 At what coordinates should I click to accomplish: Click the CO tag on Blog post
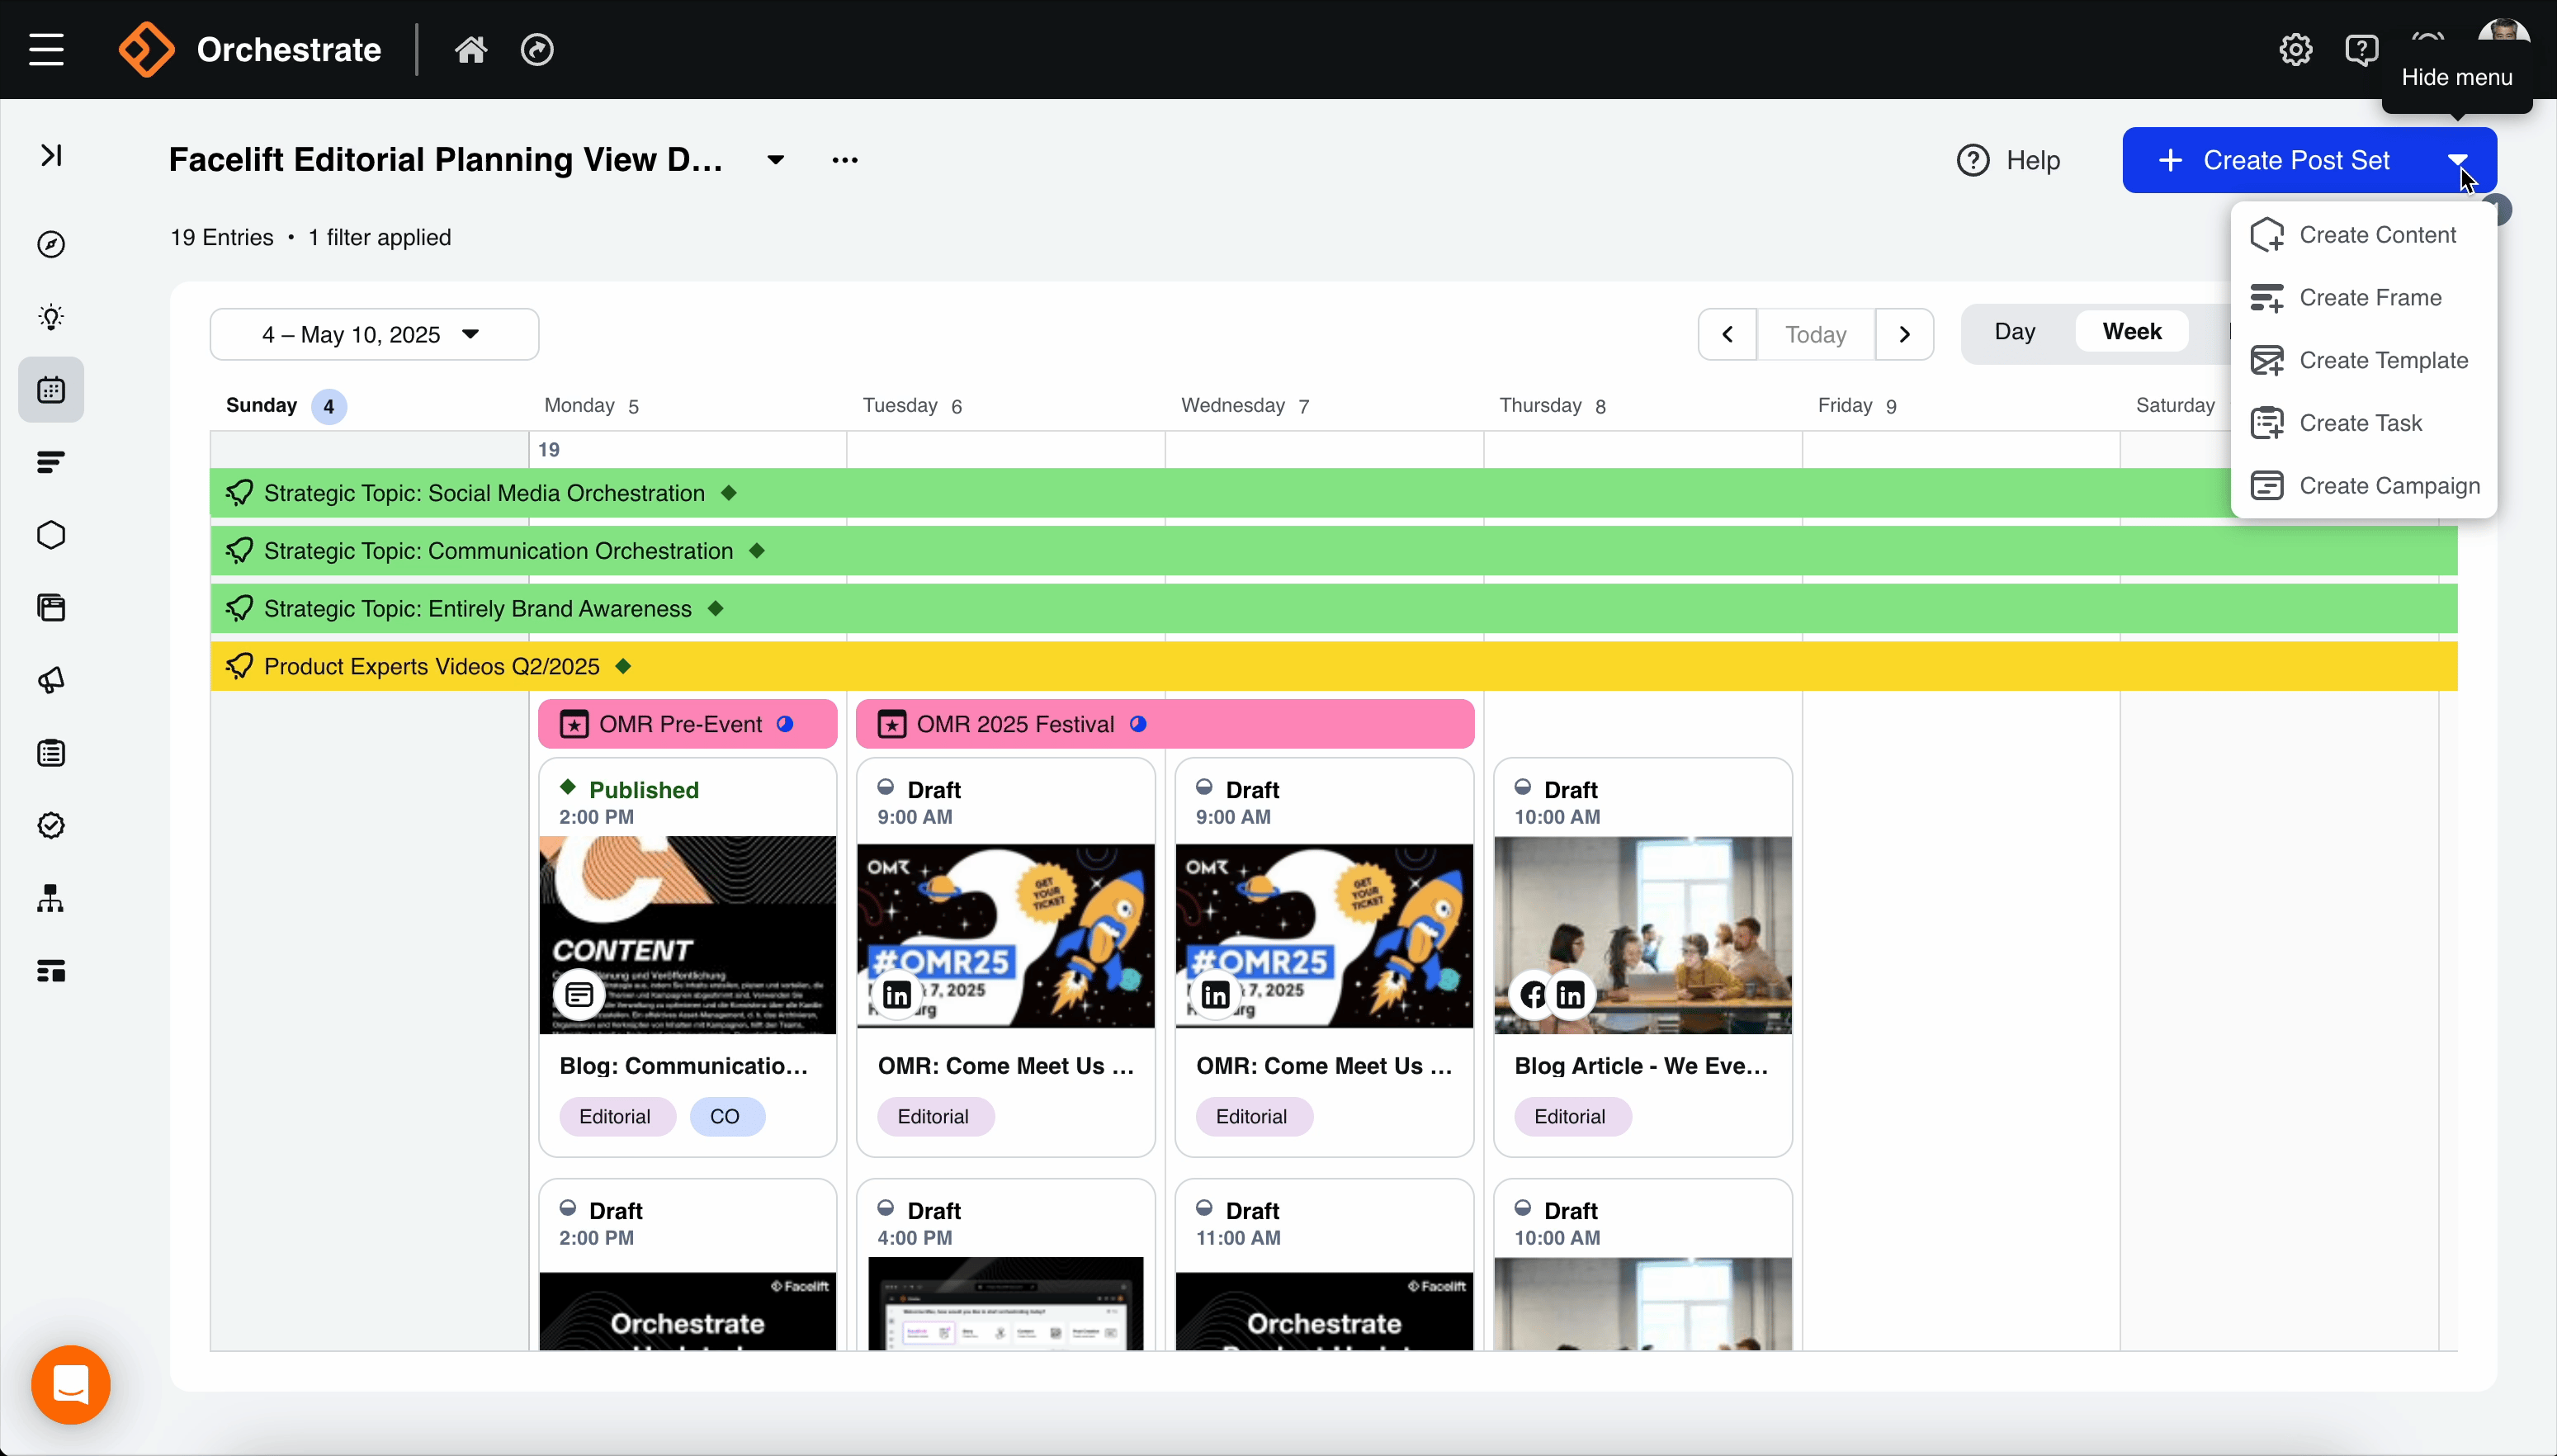[x=726, y=1117]
